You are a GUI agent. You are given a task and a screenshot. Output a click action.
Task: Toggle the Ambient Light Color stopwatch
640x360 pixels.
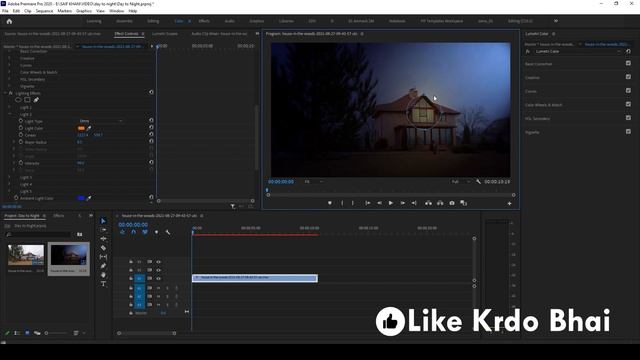point(16,198)
